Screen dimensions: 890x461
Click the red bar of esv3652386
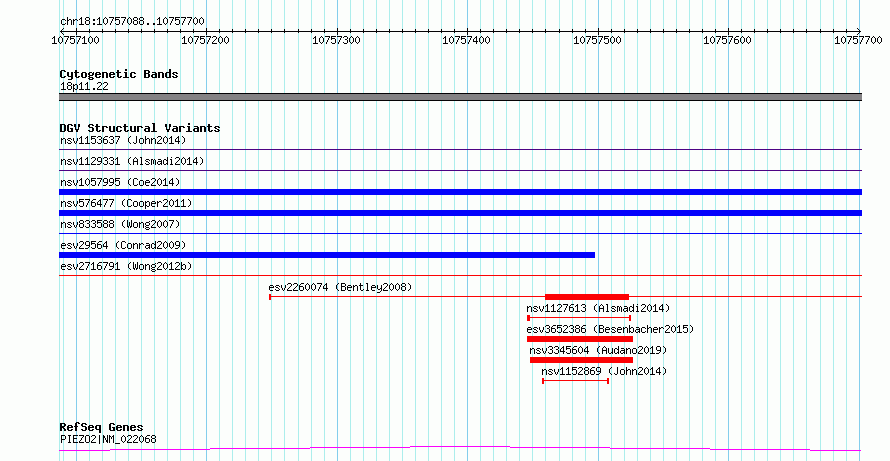pyautogui.click(x=580, y=339)
